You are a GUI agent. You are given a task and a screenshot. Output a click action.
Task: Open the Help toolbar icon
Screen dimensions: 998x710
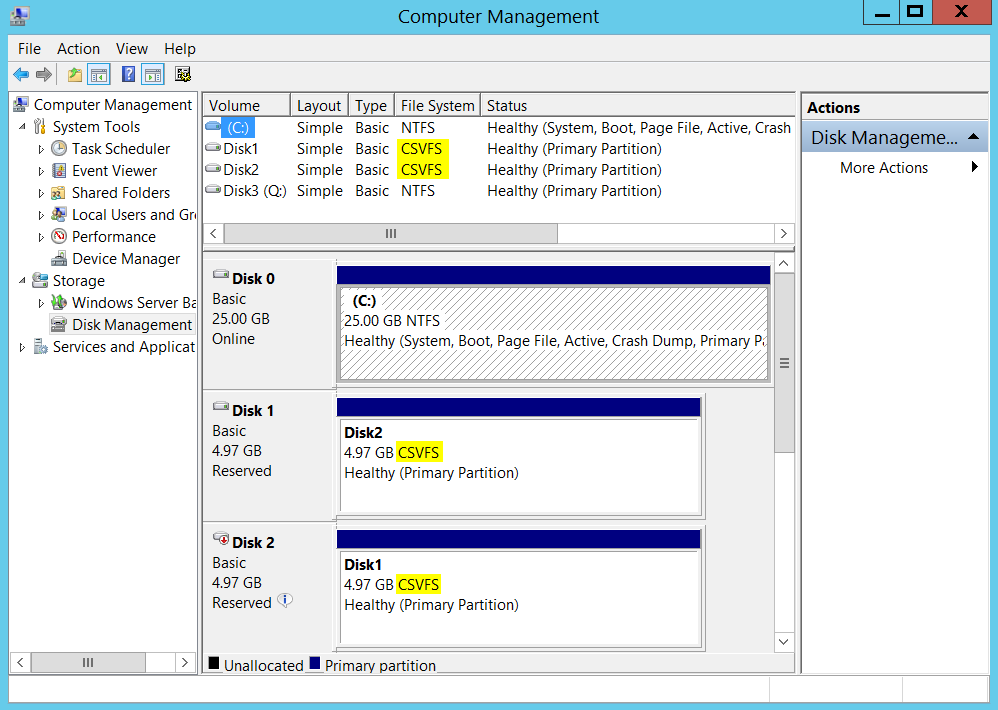click(x=128, y=74)
